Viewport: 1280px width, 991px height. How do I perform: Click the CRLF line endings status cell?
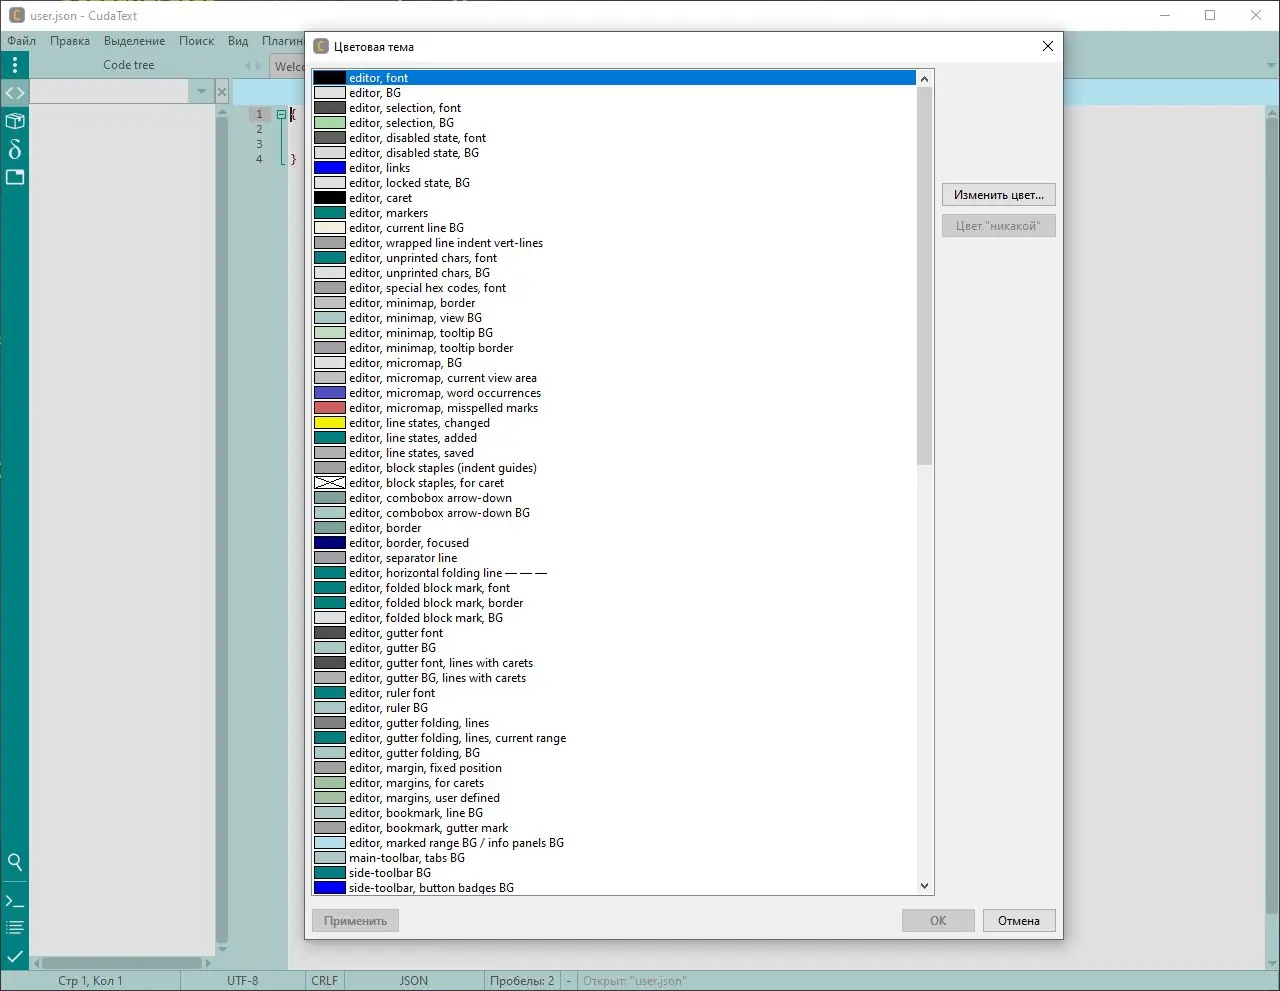[x=325, y=981]
